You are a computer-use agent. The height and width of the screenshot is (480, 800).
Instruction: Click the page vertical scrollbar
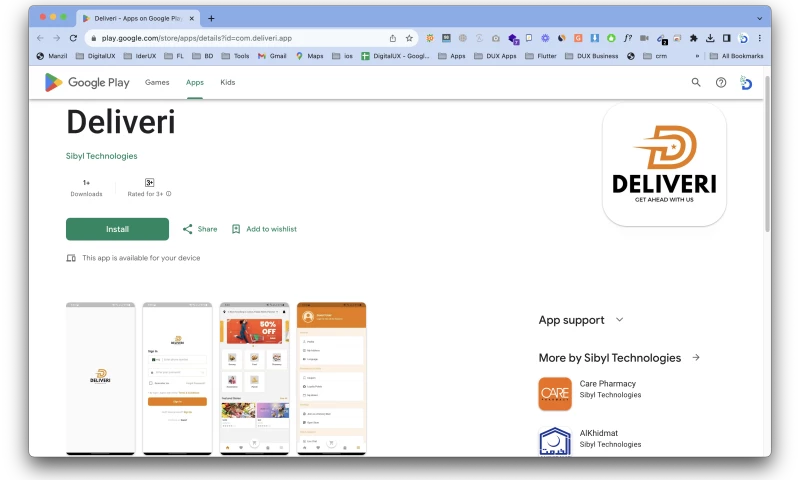tap(767, 156)
